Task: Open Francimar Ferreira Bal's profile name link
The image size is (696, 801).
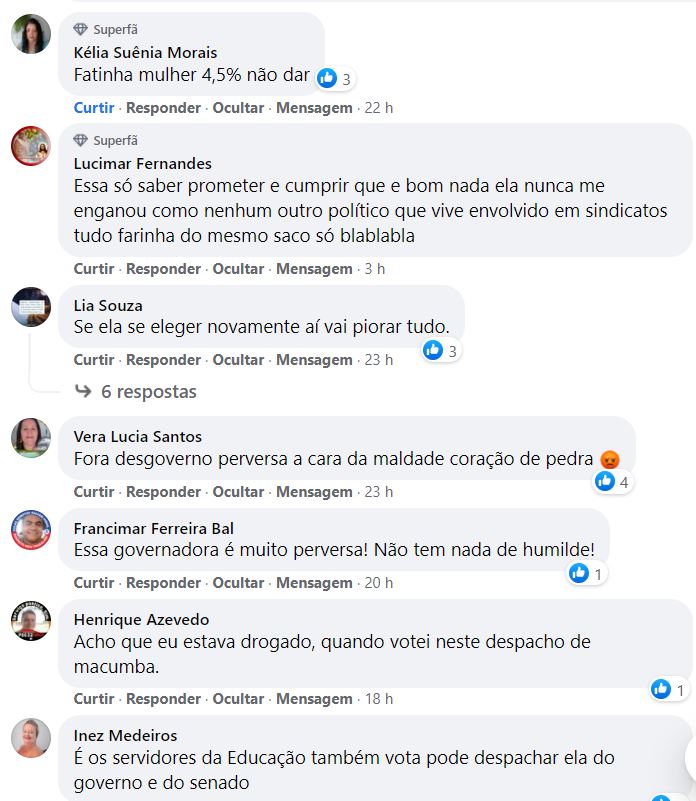Action: [154, 528]
